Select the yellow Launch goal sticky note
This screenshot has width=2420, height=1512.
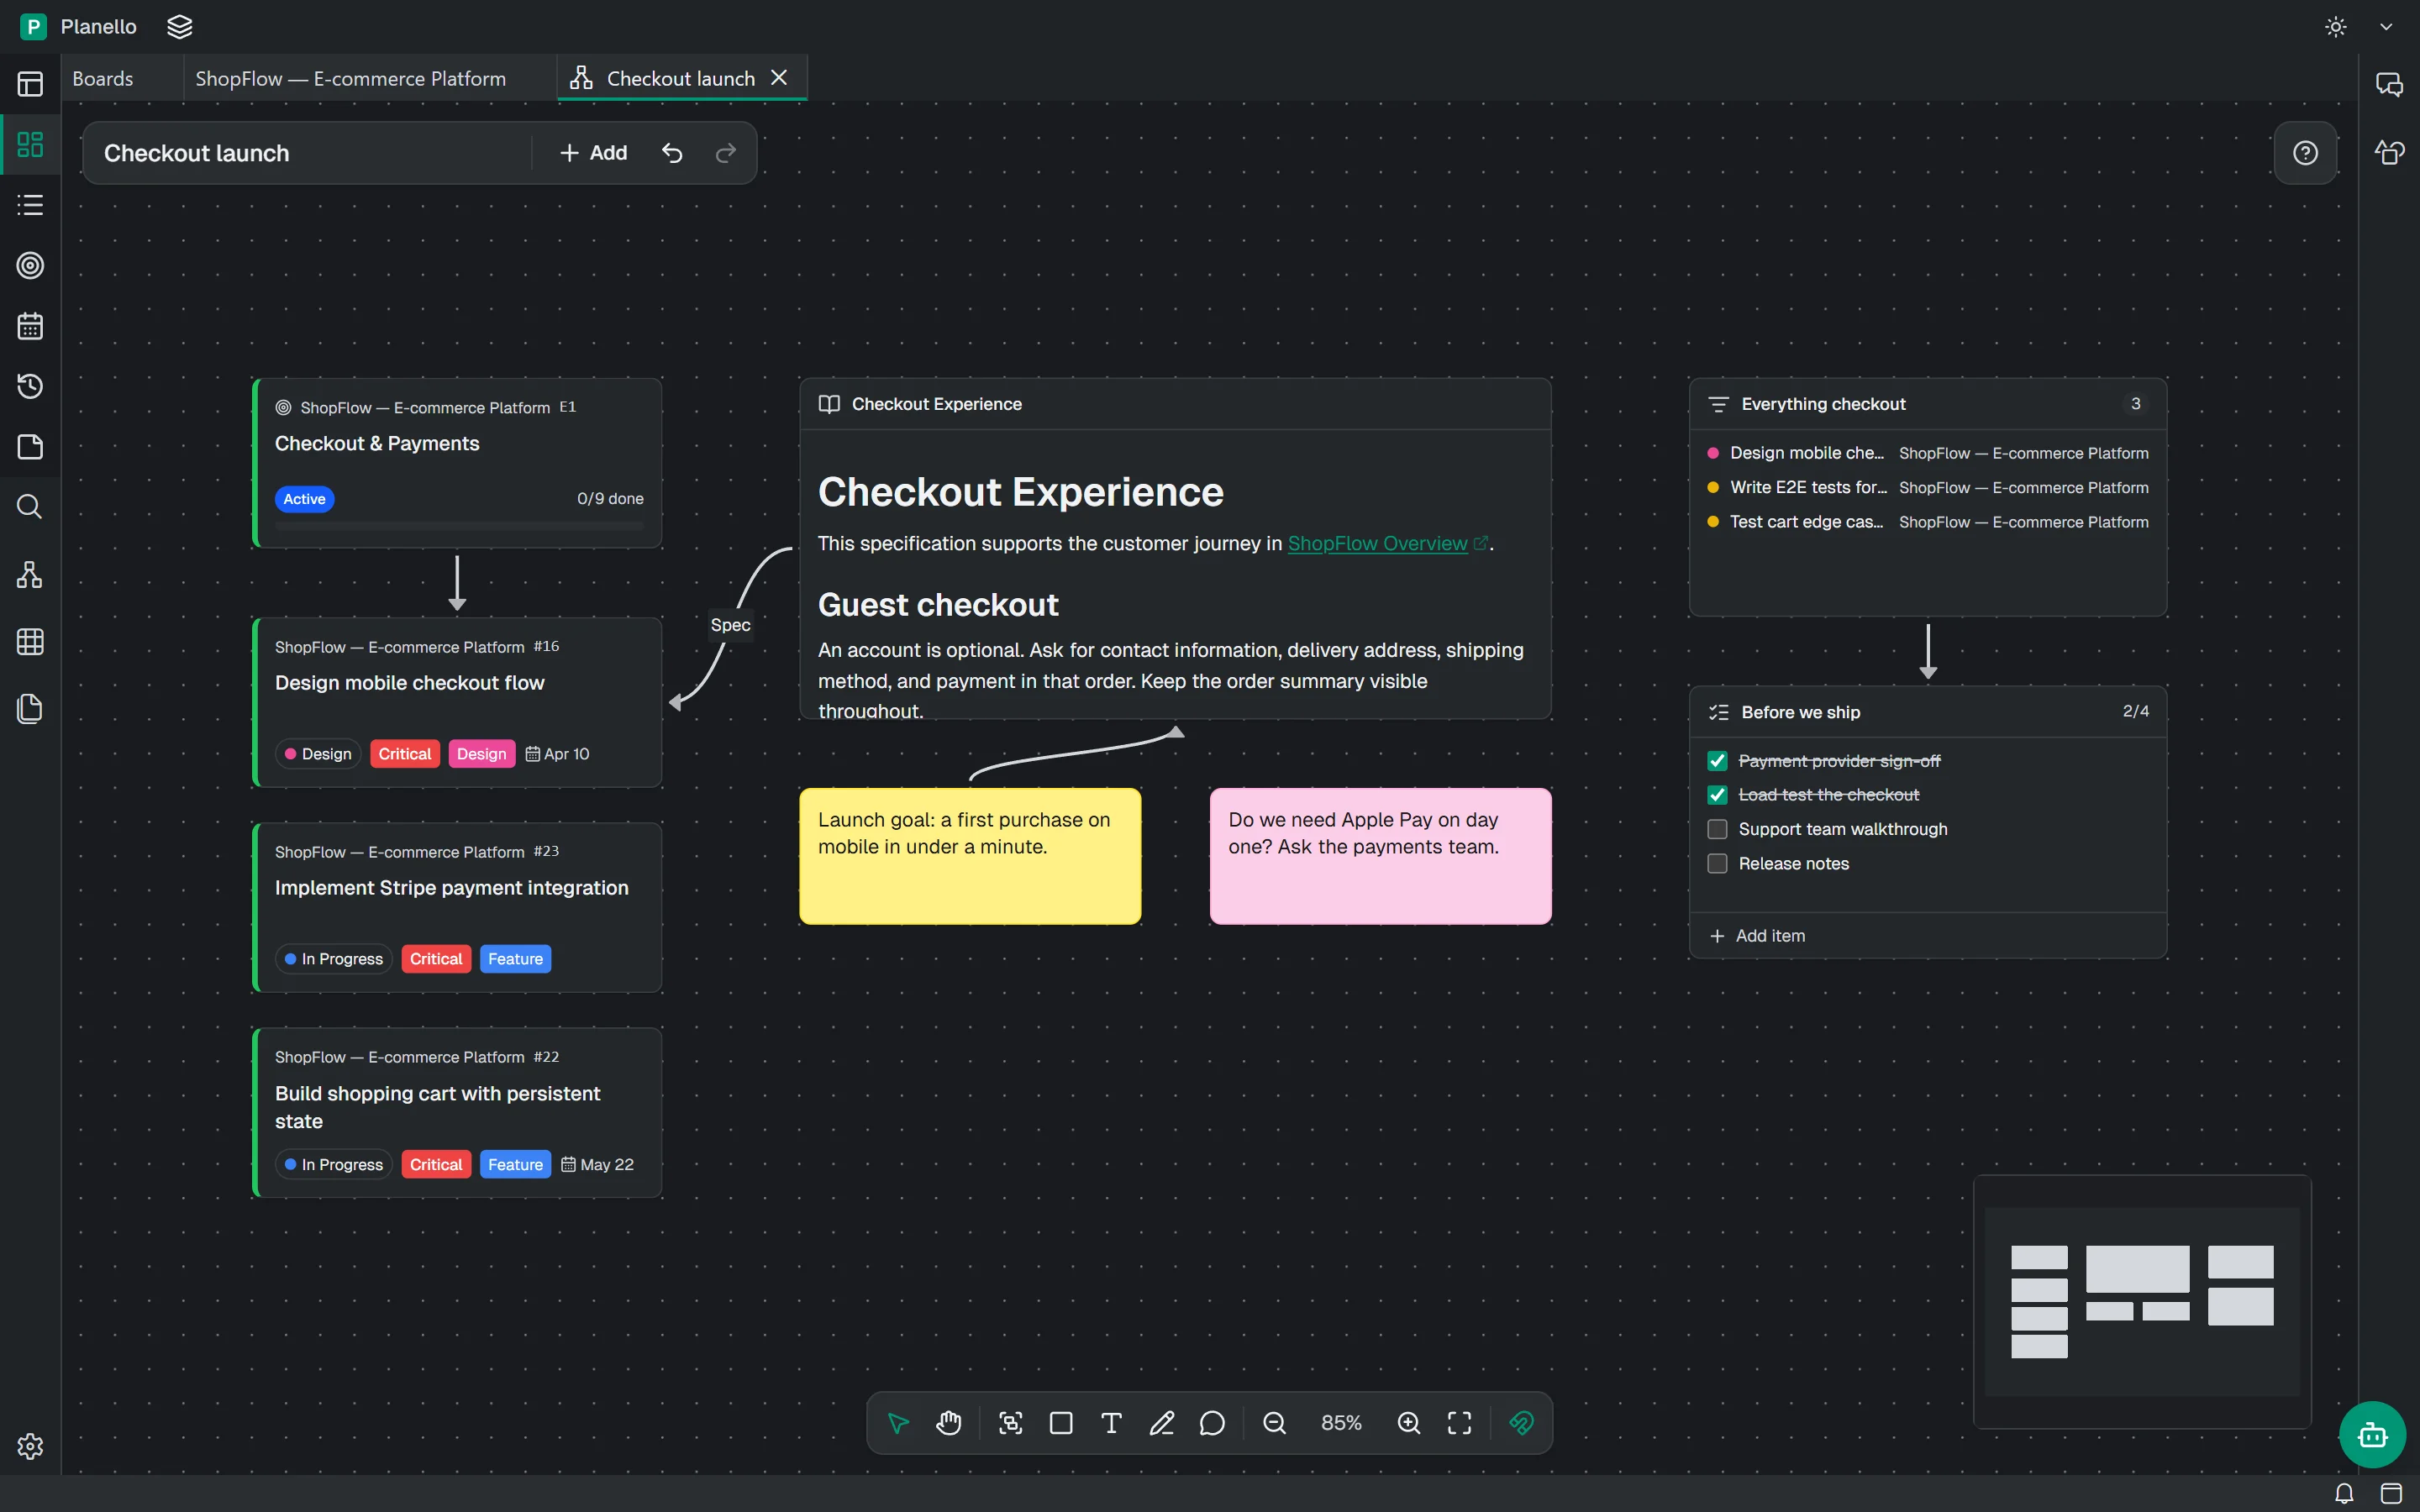tap(970, 856)
